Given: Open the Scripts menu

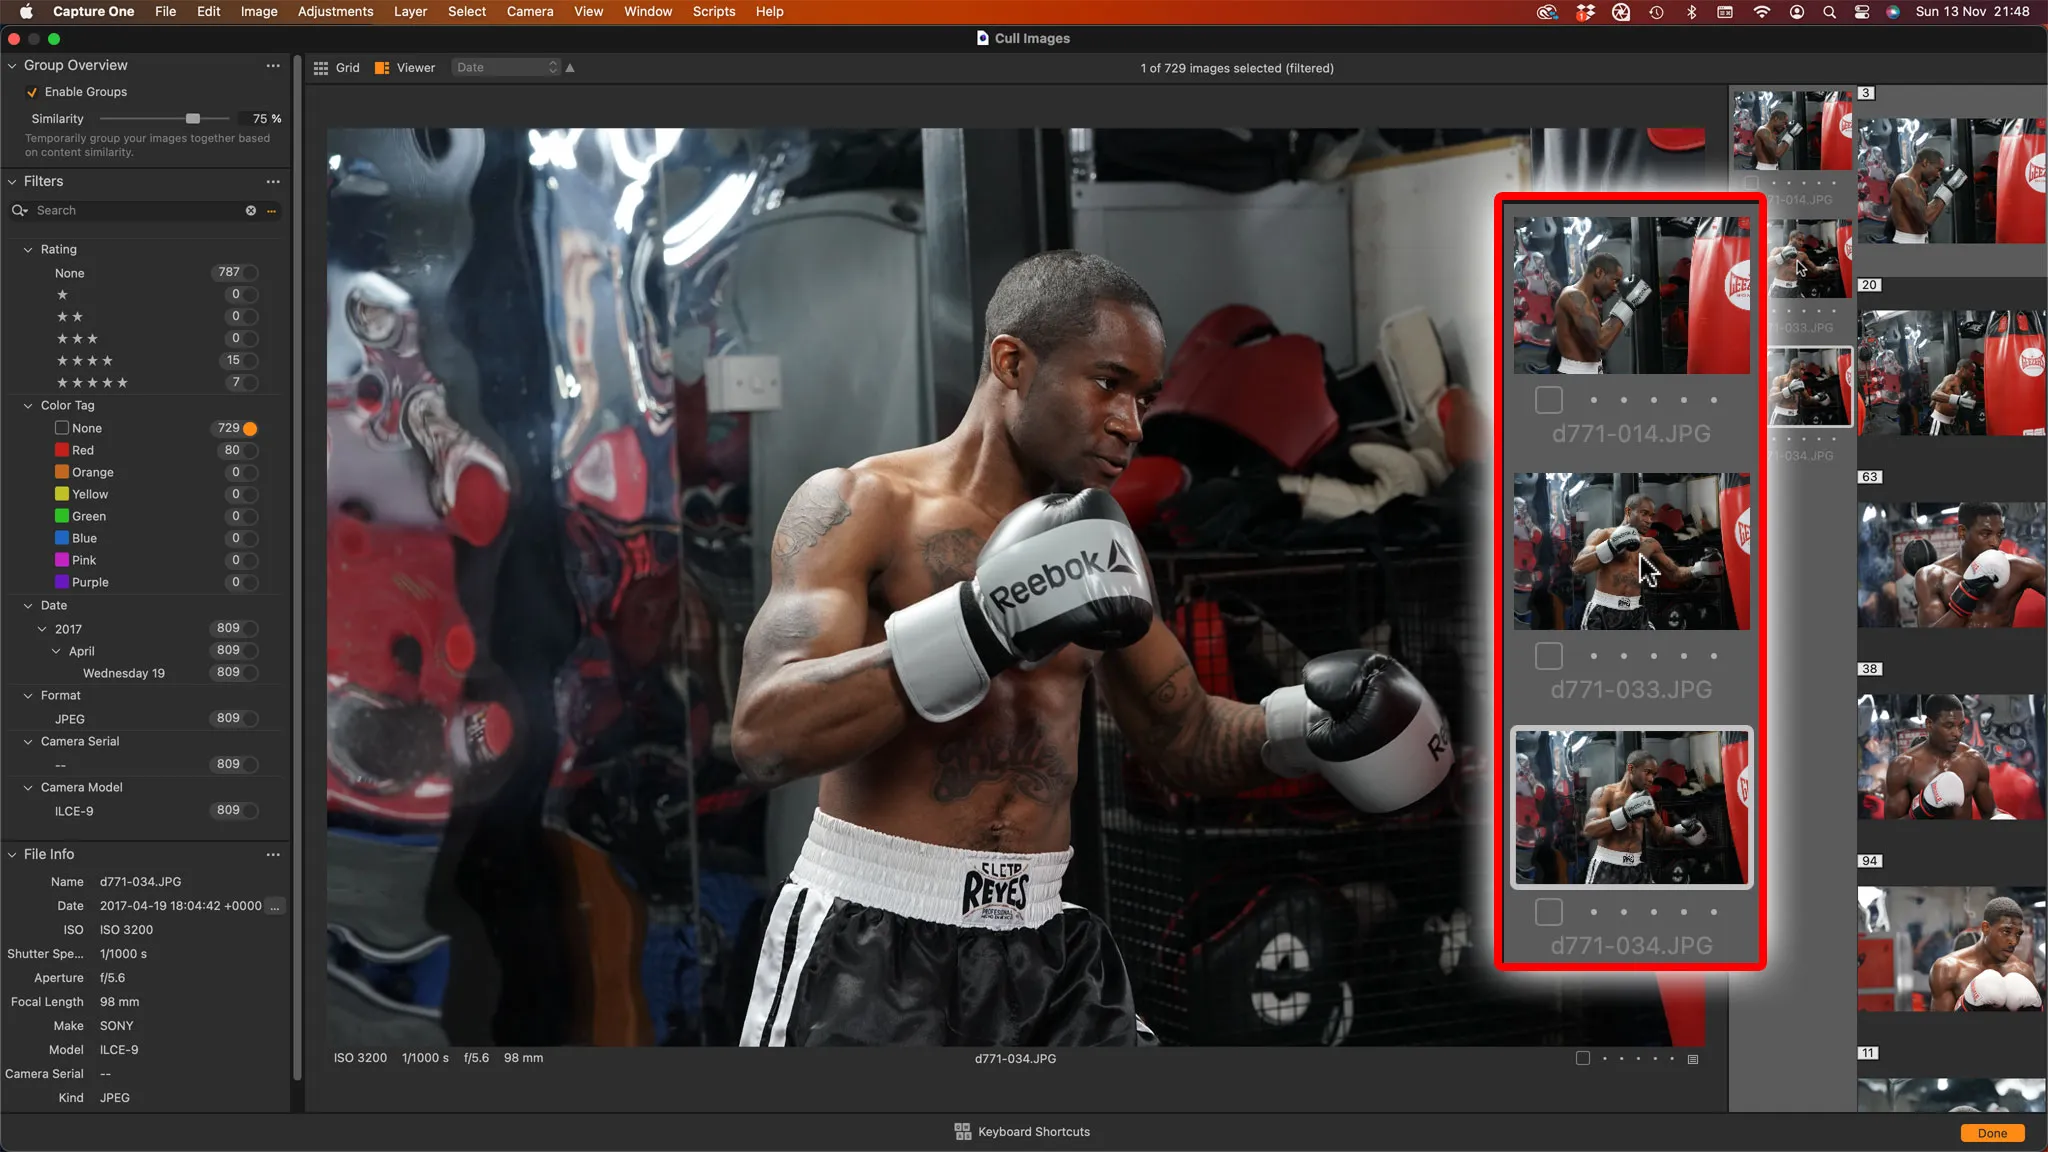Looking at the screenshot, I should tap(713, 12).
